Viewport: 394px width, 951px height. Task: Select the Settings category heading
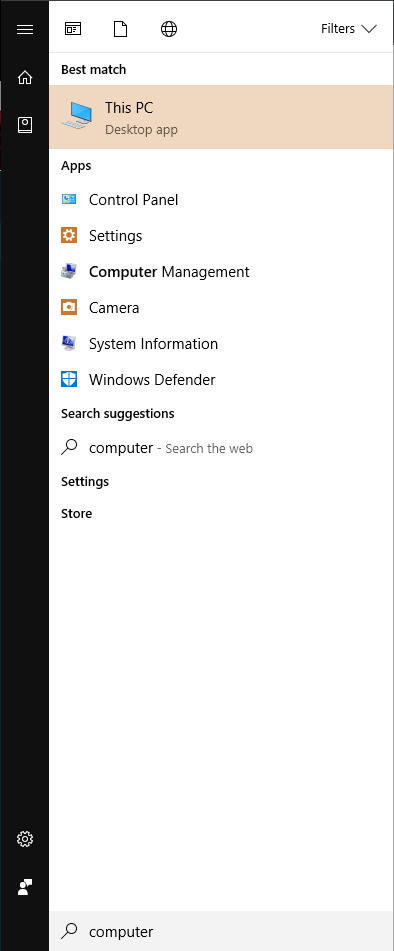[85, 482]
